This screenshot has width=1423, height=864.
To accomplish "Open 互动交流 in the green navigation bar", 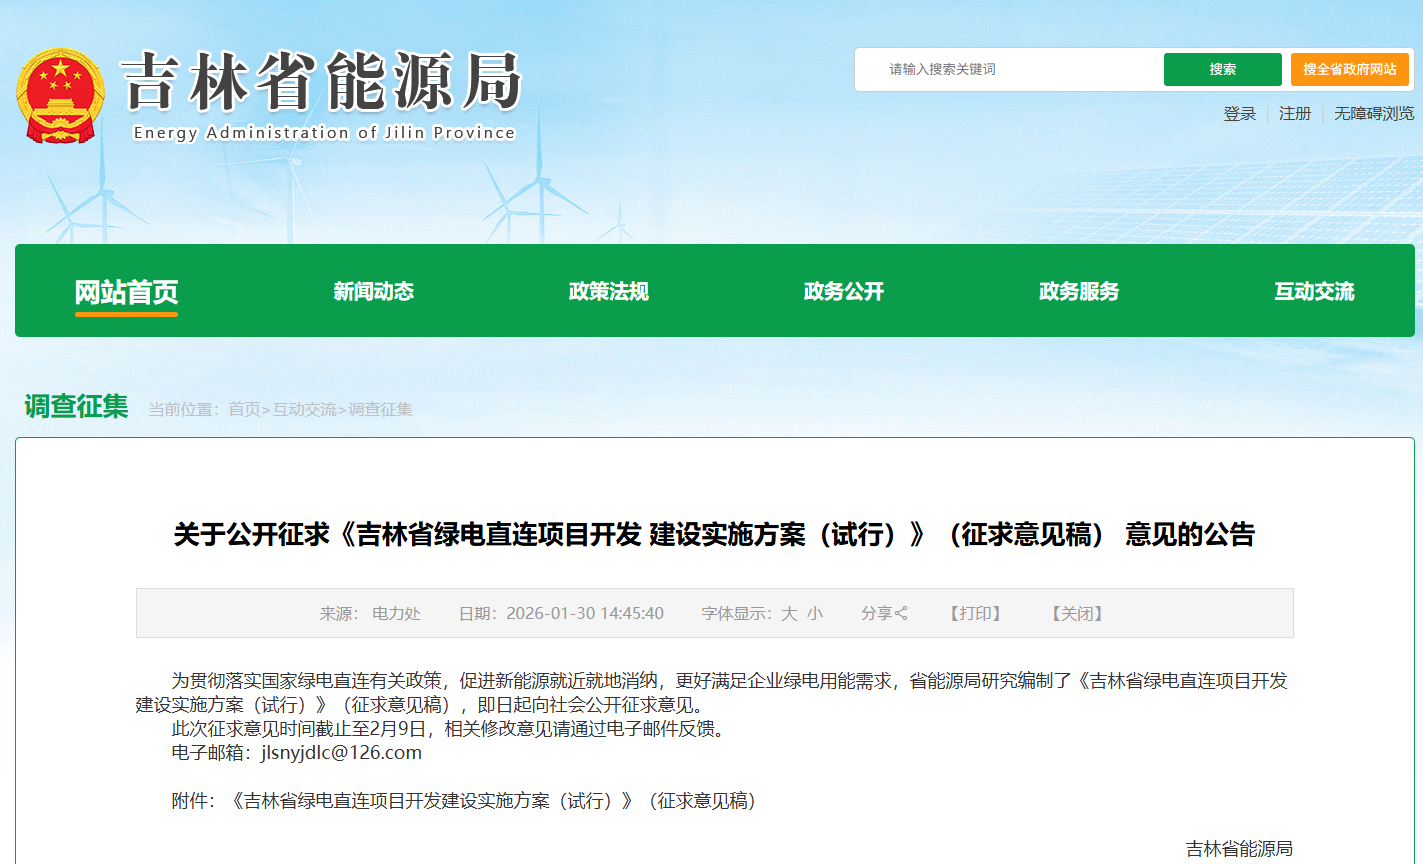I will pos(1313,292).
